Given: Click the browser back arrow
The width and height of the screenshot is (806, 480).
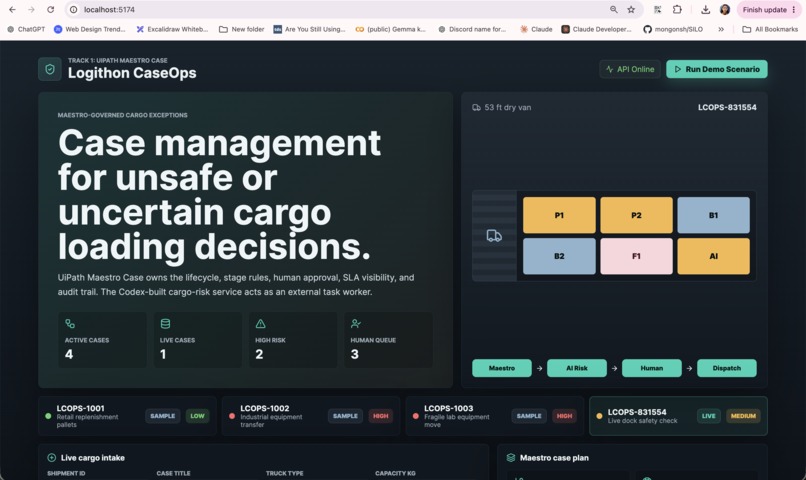Looking at the screenshot, I should 12,10.
